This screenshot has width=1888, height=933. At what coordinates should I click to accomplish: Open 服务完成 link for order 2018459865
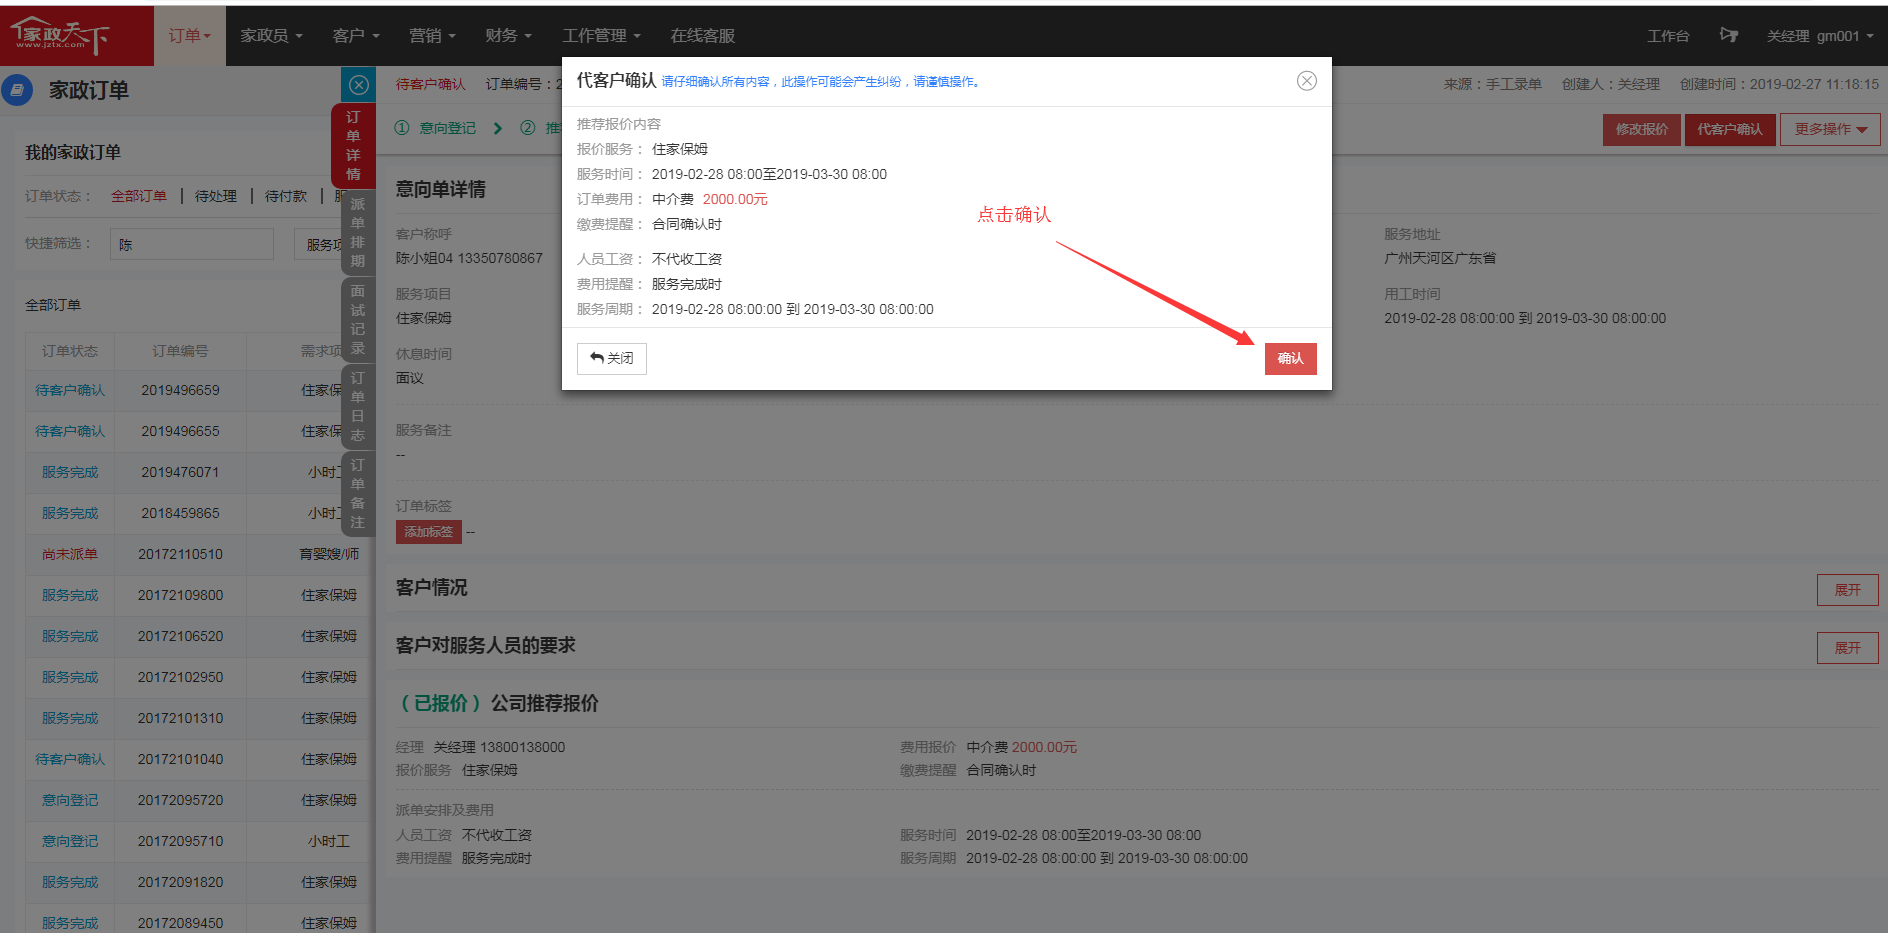(70, 513)
